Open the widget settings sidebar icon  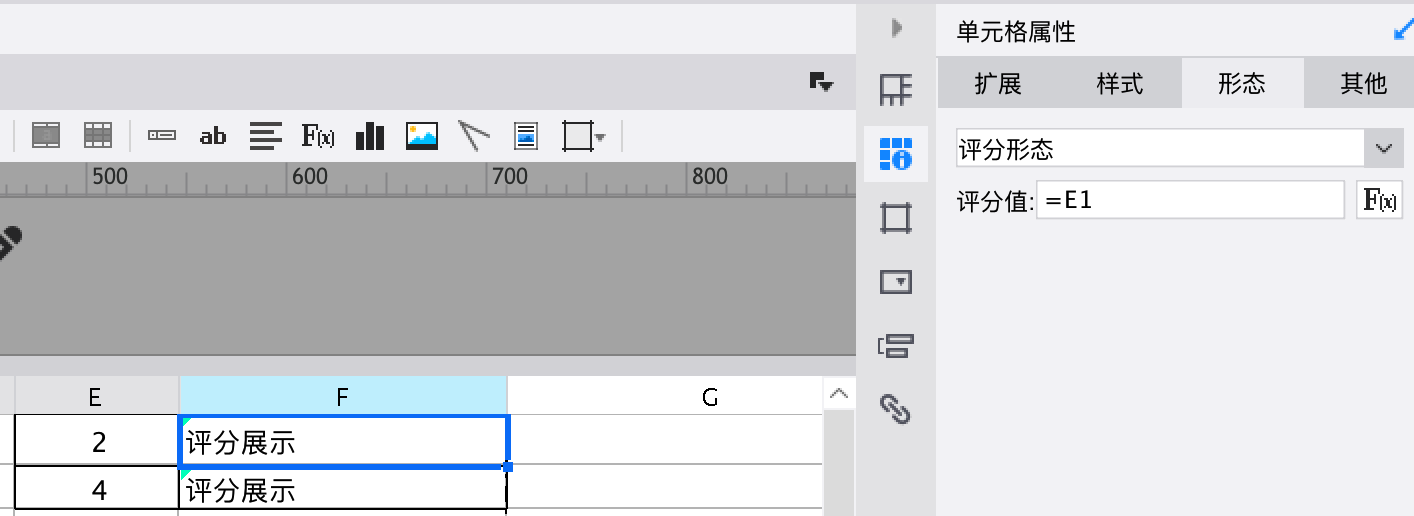coord(895,282)
